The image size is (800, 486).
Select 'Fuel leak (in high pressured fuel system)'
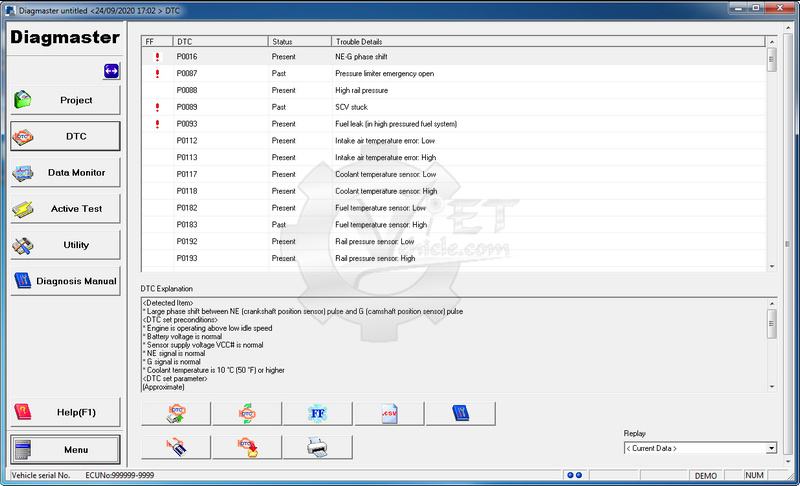click(x=396, y=124)
